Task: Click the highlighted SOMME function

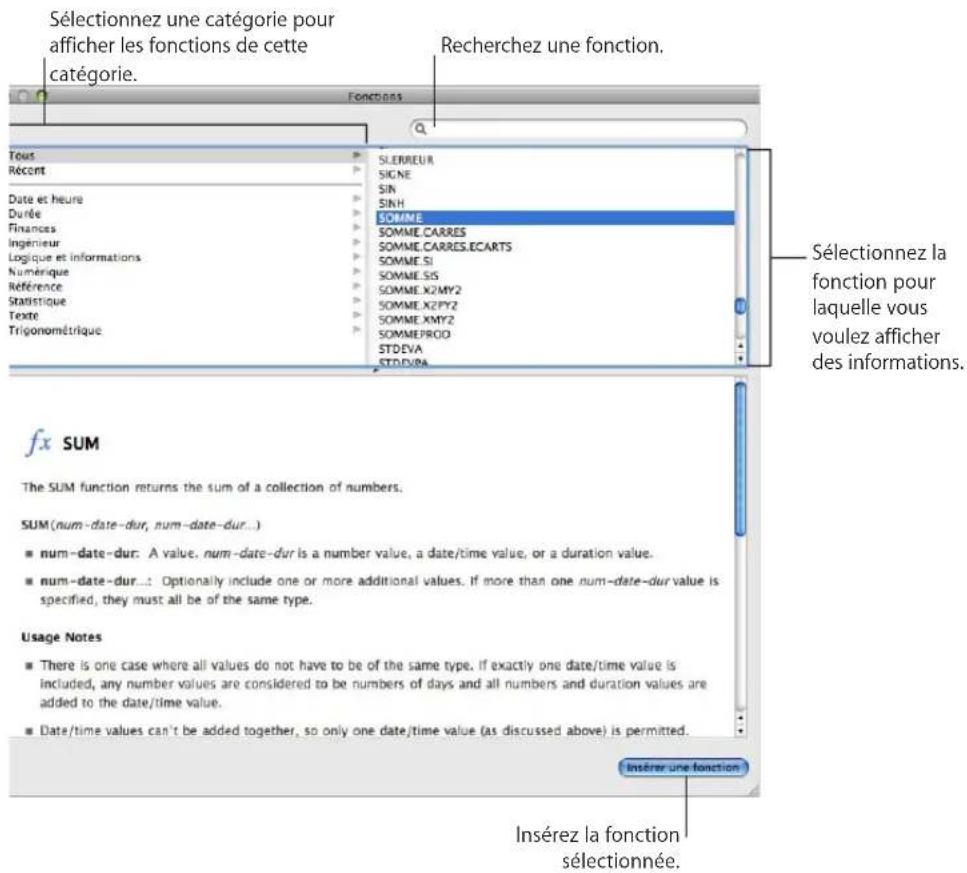Action: point(555,218)
